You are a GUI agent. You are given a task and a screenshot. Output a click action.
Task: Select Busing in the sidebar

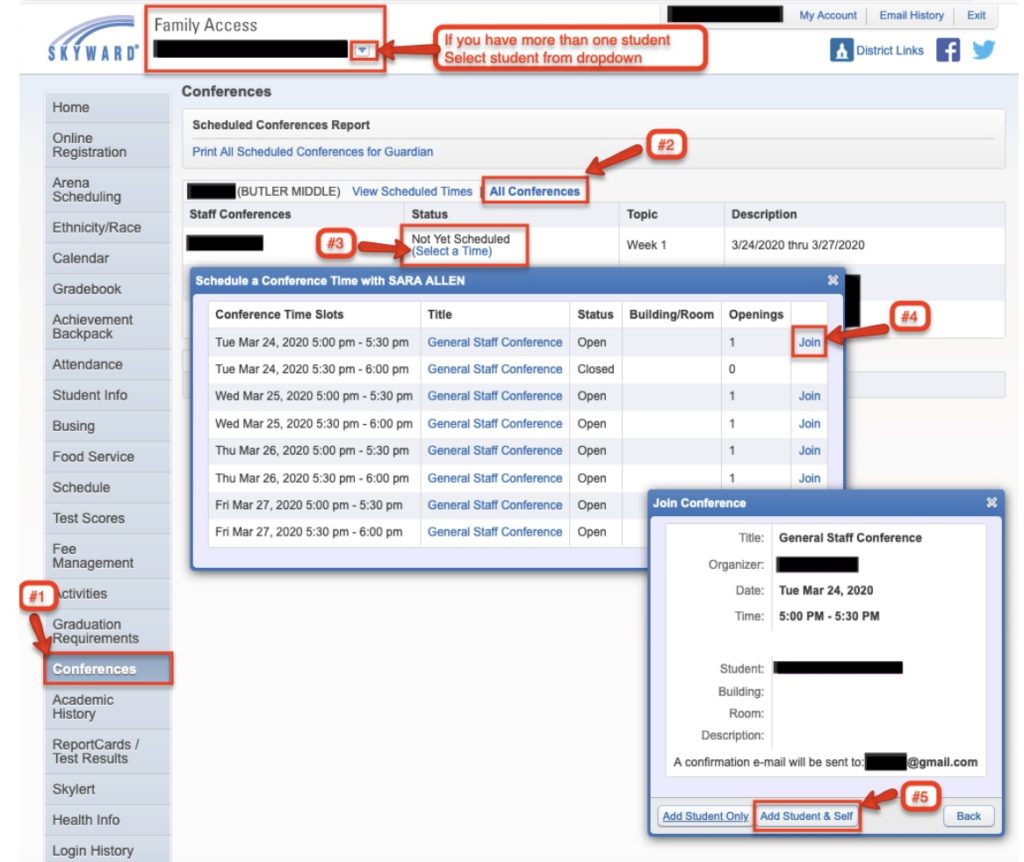coord(107,426)
